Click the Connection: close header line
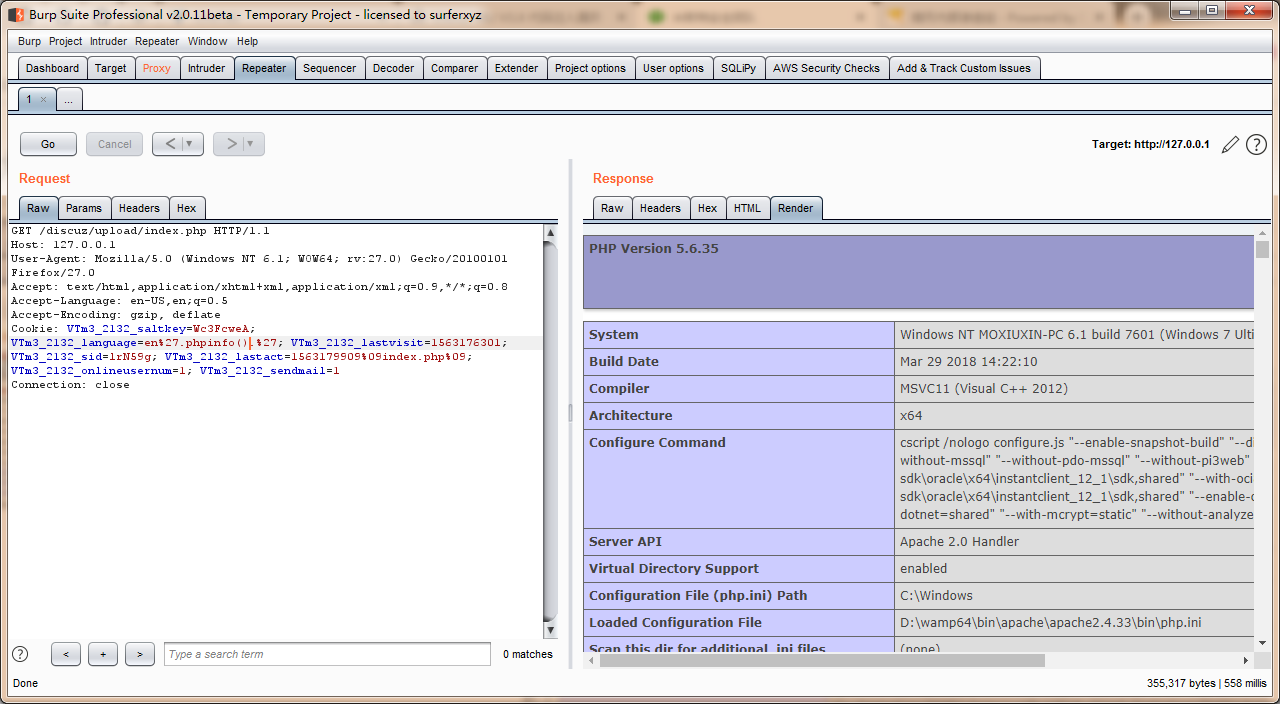Viewport: 1280px width, 704px height. point(70,384)
